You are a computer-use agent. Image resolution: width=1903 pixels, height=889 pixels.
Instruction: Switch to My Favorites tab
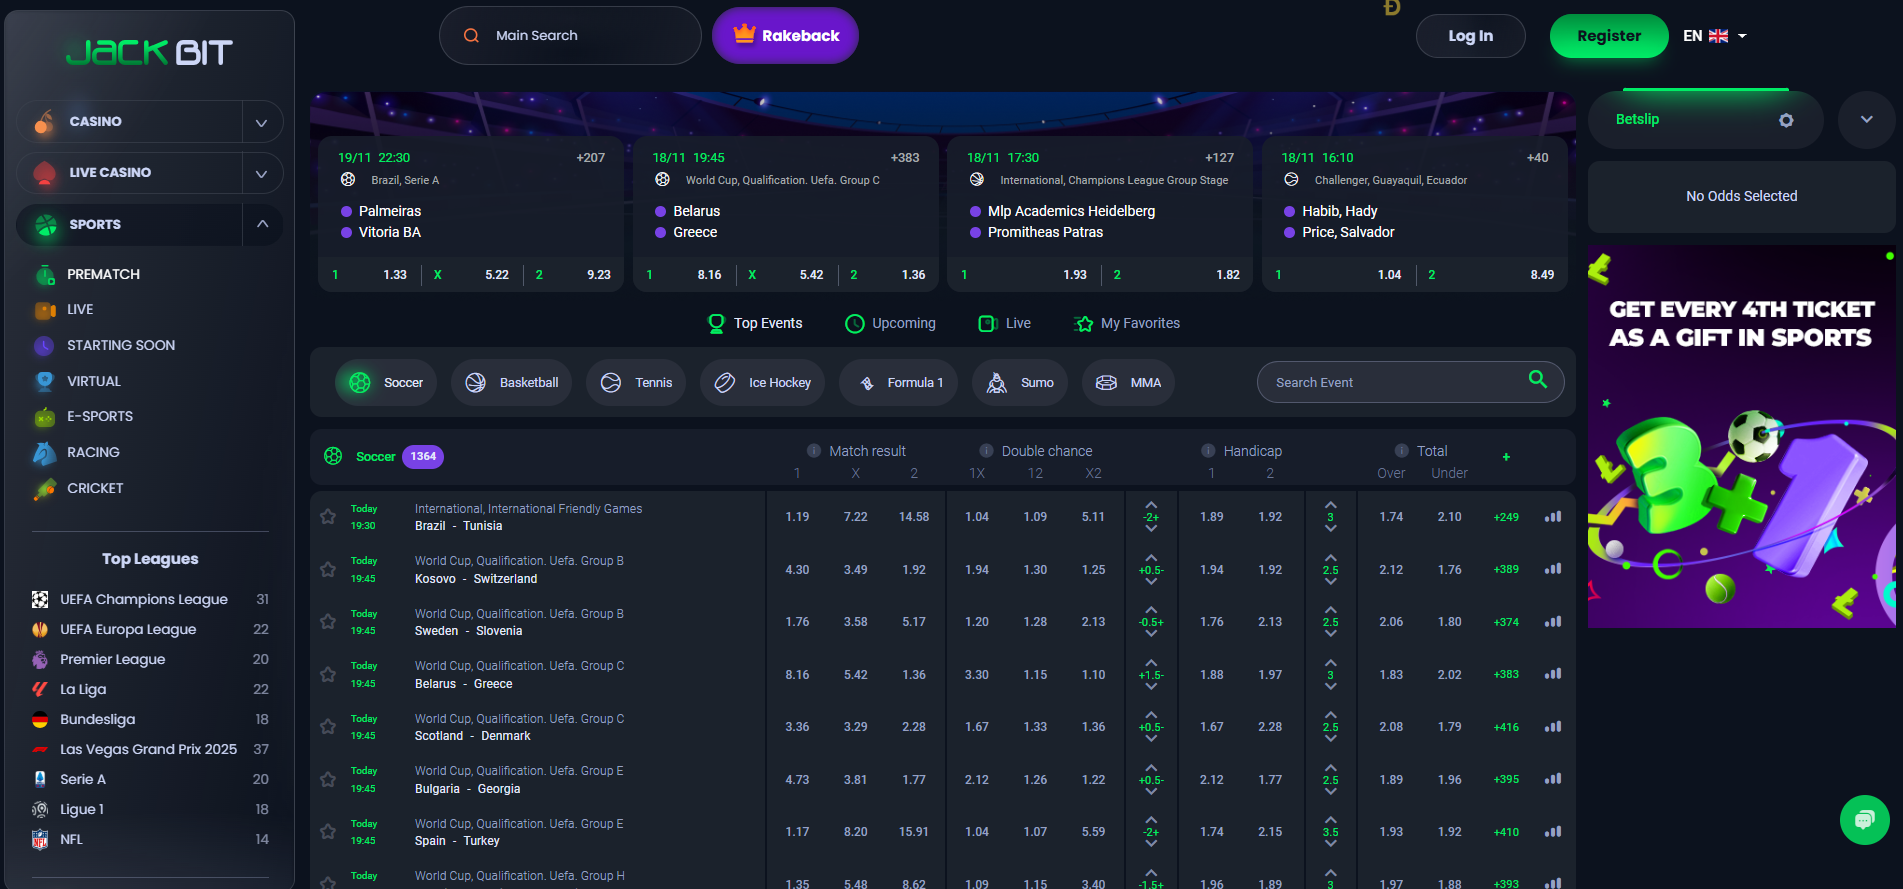point(1126,324)
